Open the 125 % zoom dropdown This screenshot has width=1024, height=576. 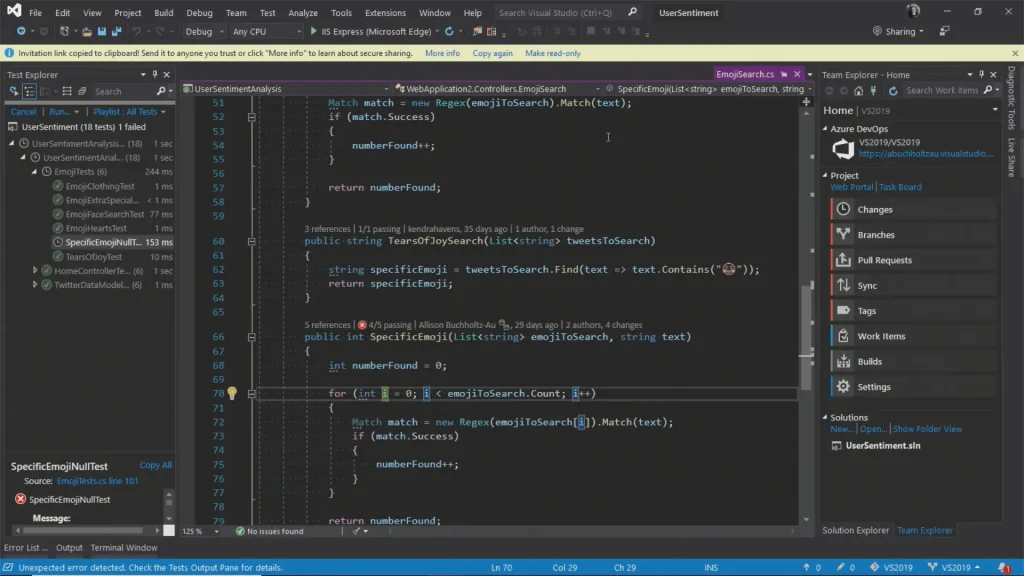(x=200, y=532)
